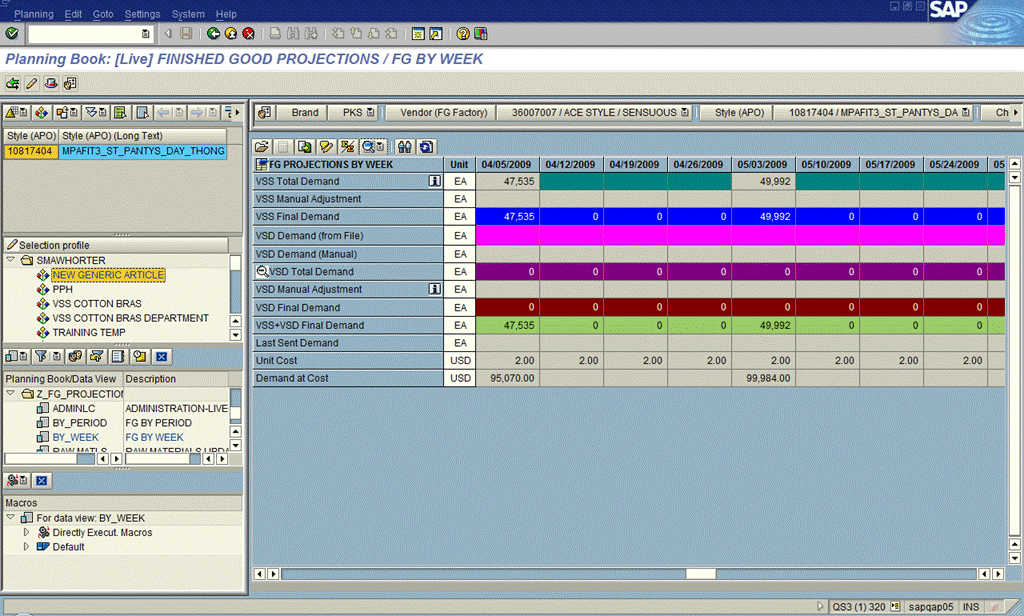
Task: Click the info icon in VSS Total Demand row
Action: coord(434,181)
